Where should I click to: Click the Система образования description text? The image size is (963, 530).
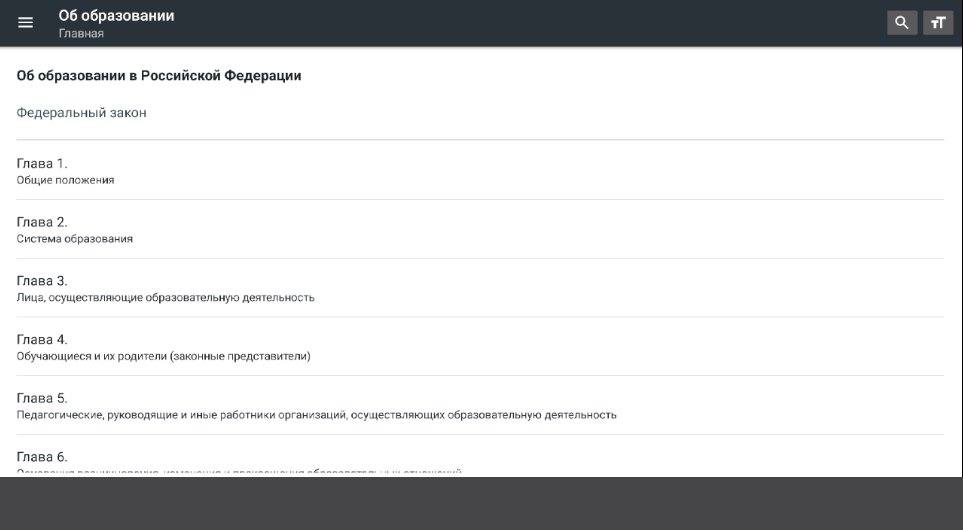click(74, 239)
